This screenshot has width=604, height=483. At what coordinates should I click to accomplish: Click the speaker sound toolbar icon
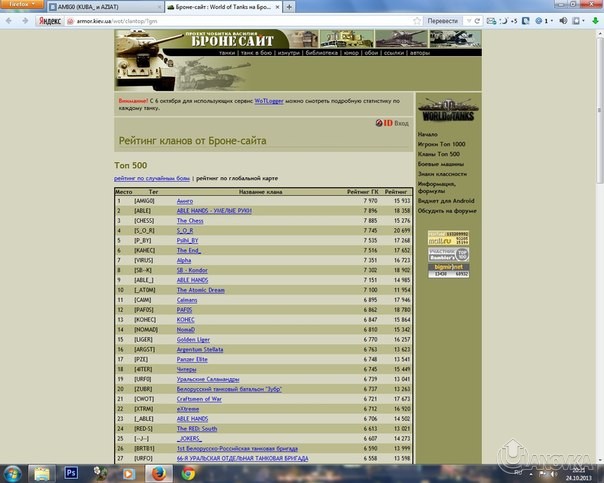pos(563,21)
